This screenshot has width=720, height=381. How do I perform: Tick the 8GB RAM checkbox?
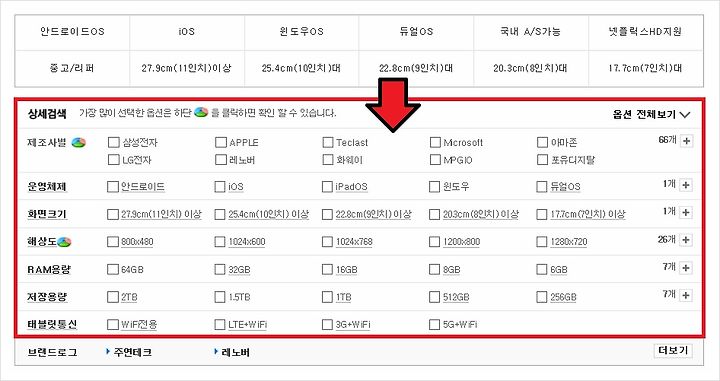pos(434,269)
